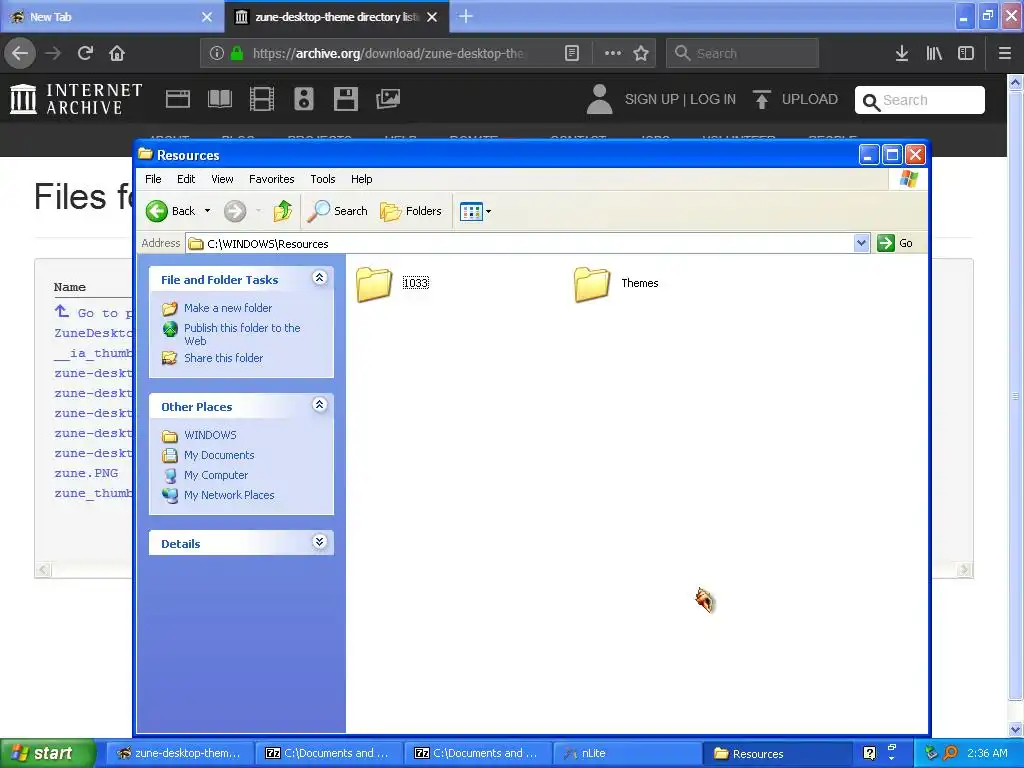The height and width of the screenshot is (768, 1024).
Task: Click Share this folder
Action: [x=223, y=358]
